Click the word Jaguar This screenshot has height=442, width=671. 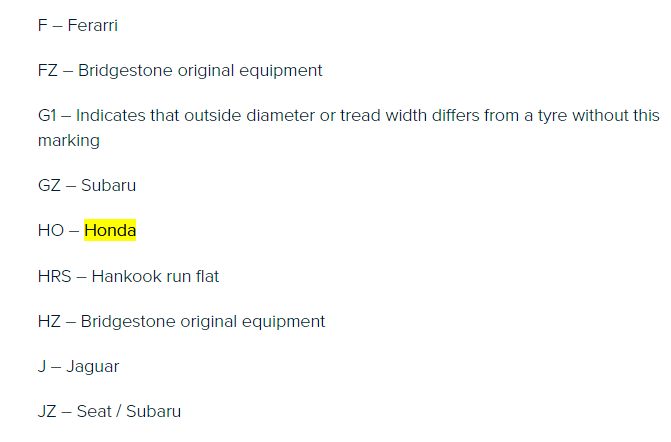click(x=92, y=367)
